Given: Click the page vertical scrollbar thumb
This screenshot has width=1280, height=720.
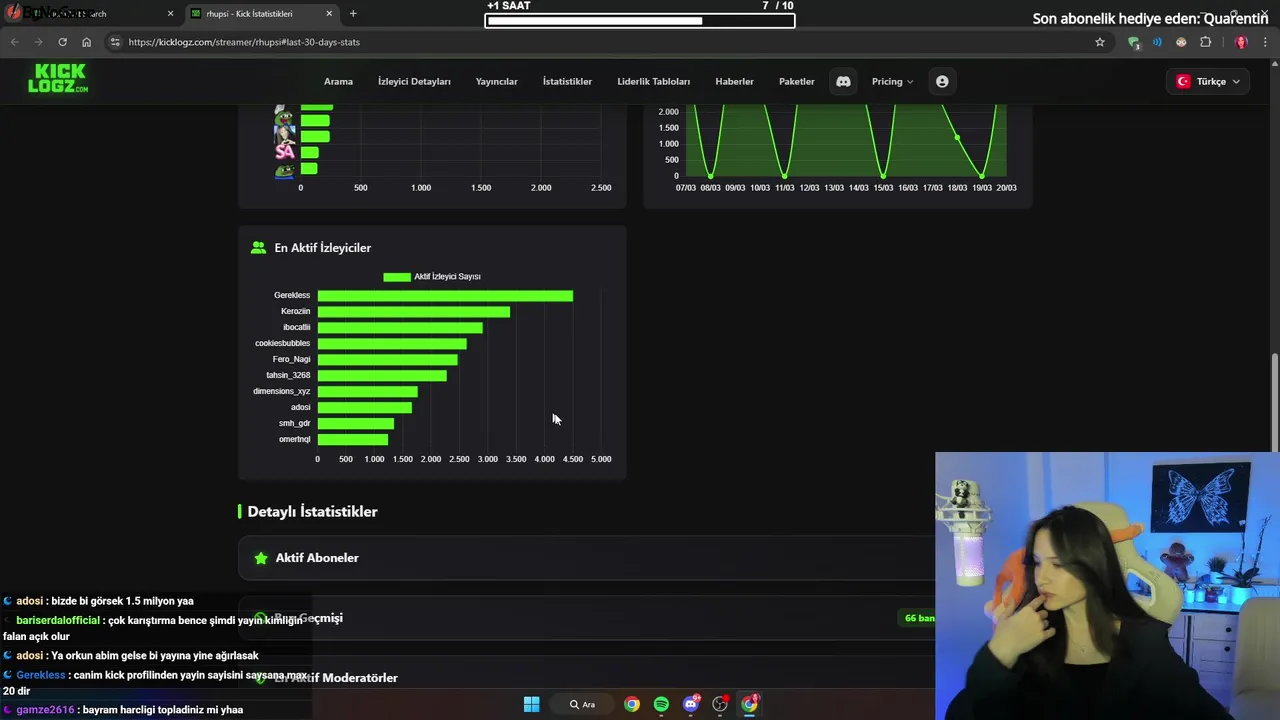Looking at the screenshot, I should pyautogui.click(x=1275, y=403).
